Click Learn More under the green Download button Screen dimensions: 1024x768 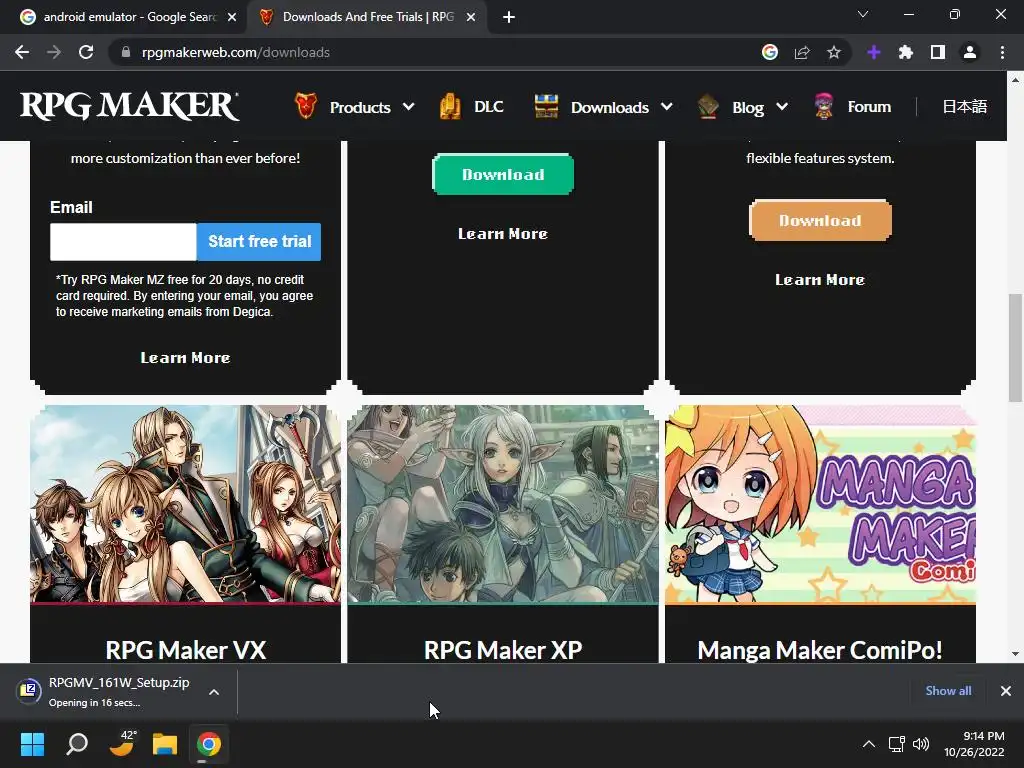click(503, 234)
